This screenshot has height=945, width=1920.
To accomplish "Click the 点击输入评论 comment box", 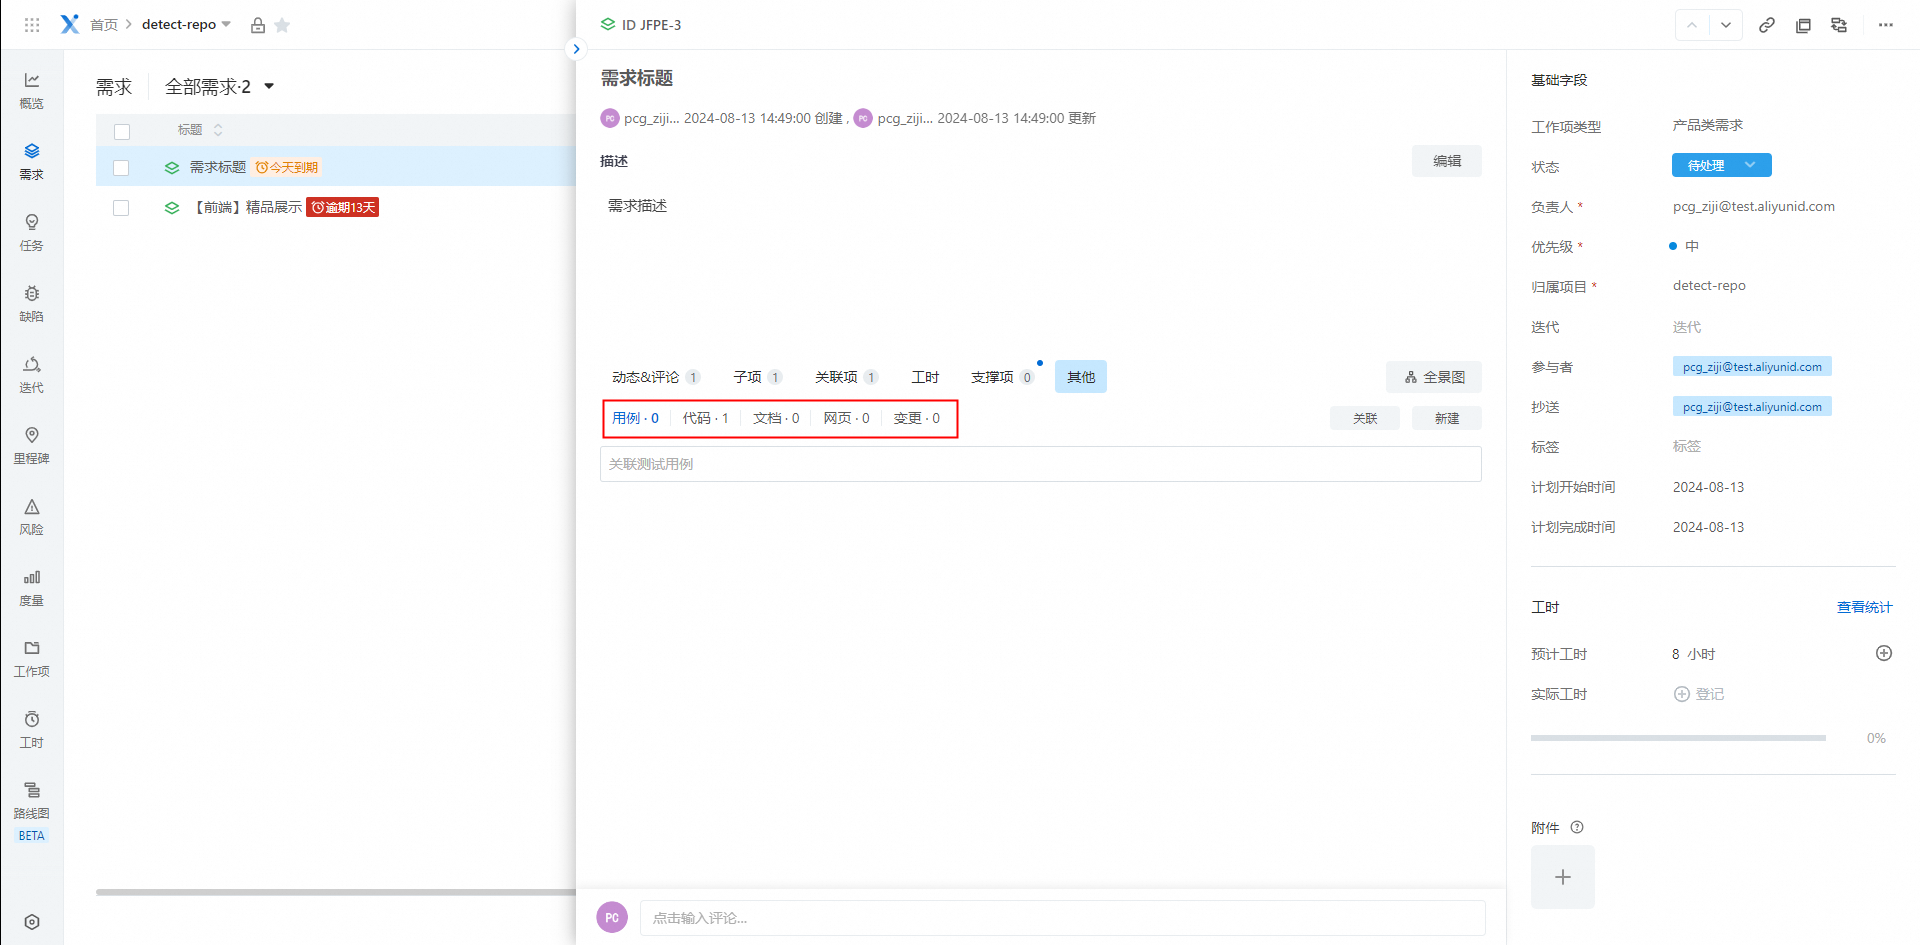I will coord(1063,918).
